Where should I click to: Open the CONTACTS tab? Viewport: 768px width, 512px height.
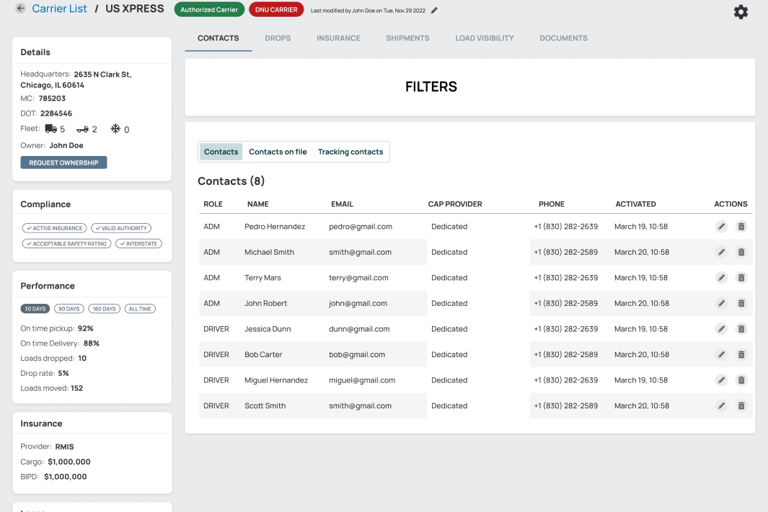(x=218, y=38)
